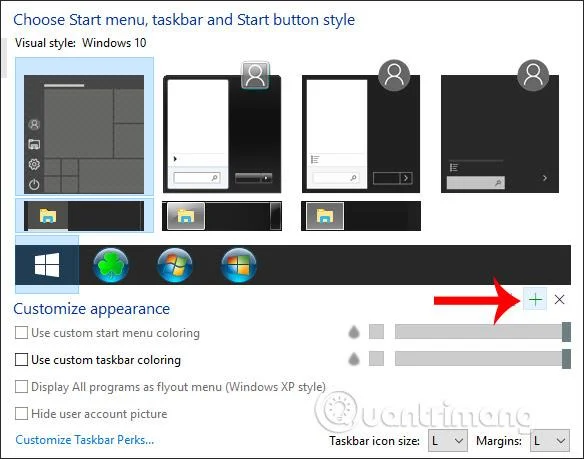This screenshot has width=584, height=459.
Task: Toggle Display All programs as flyout menu
Action: click(x=21, y=387)
